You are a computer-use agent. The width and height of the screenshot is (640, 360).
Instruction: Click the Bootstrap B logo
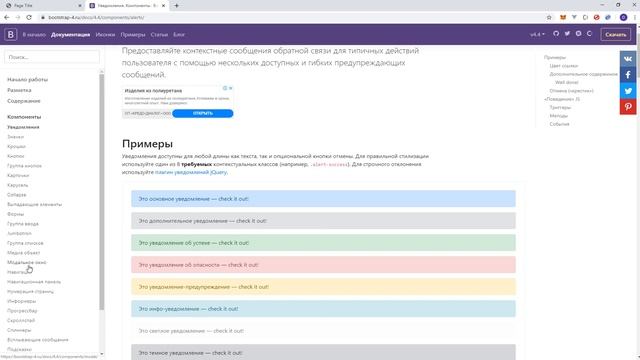click(x=11, y=35)
